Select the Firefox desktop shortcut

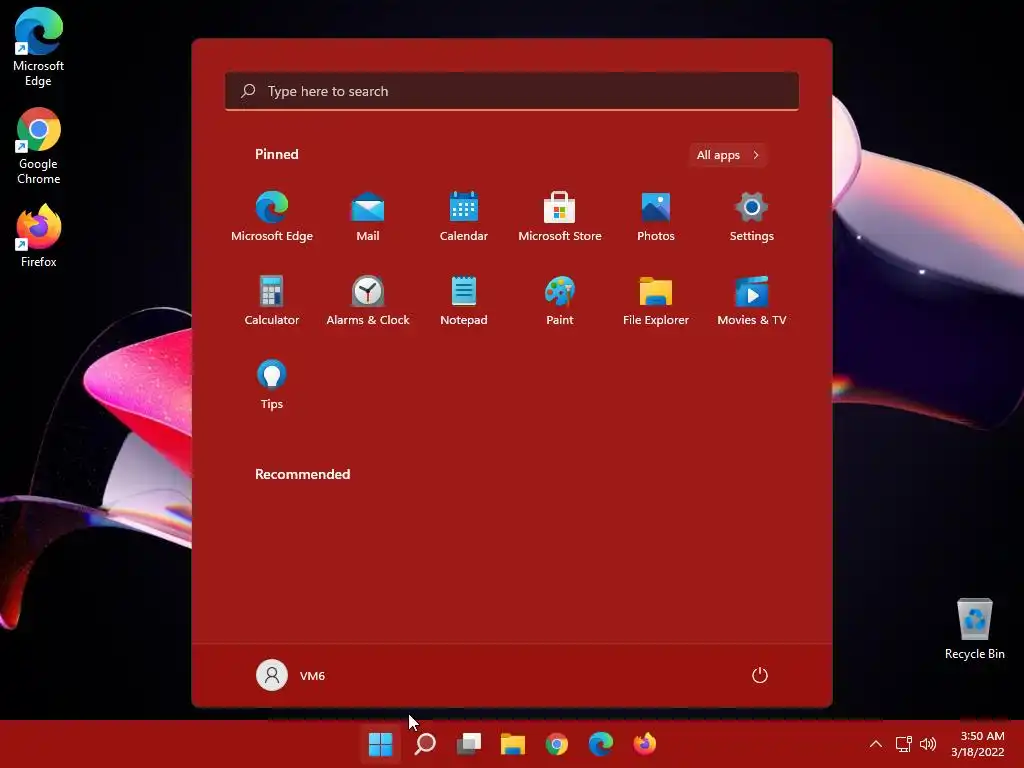(39, 236)
